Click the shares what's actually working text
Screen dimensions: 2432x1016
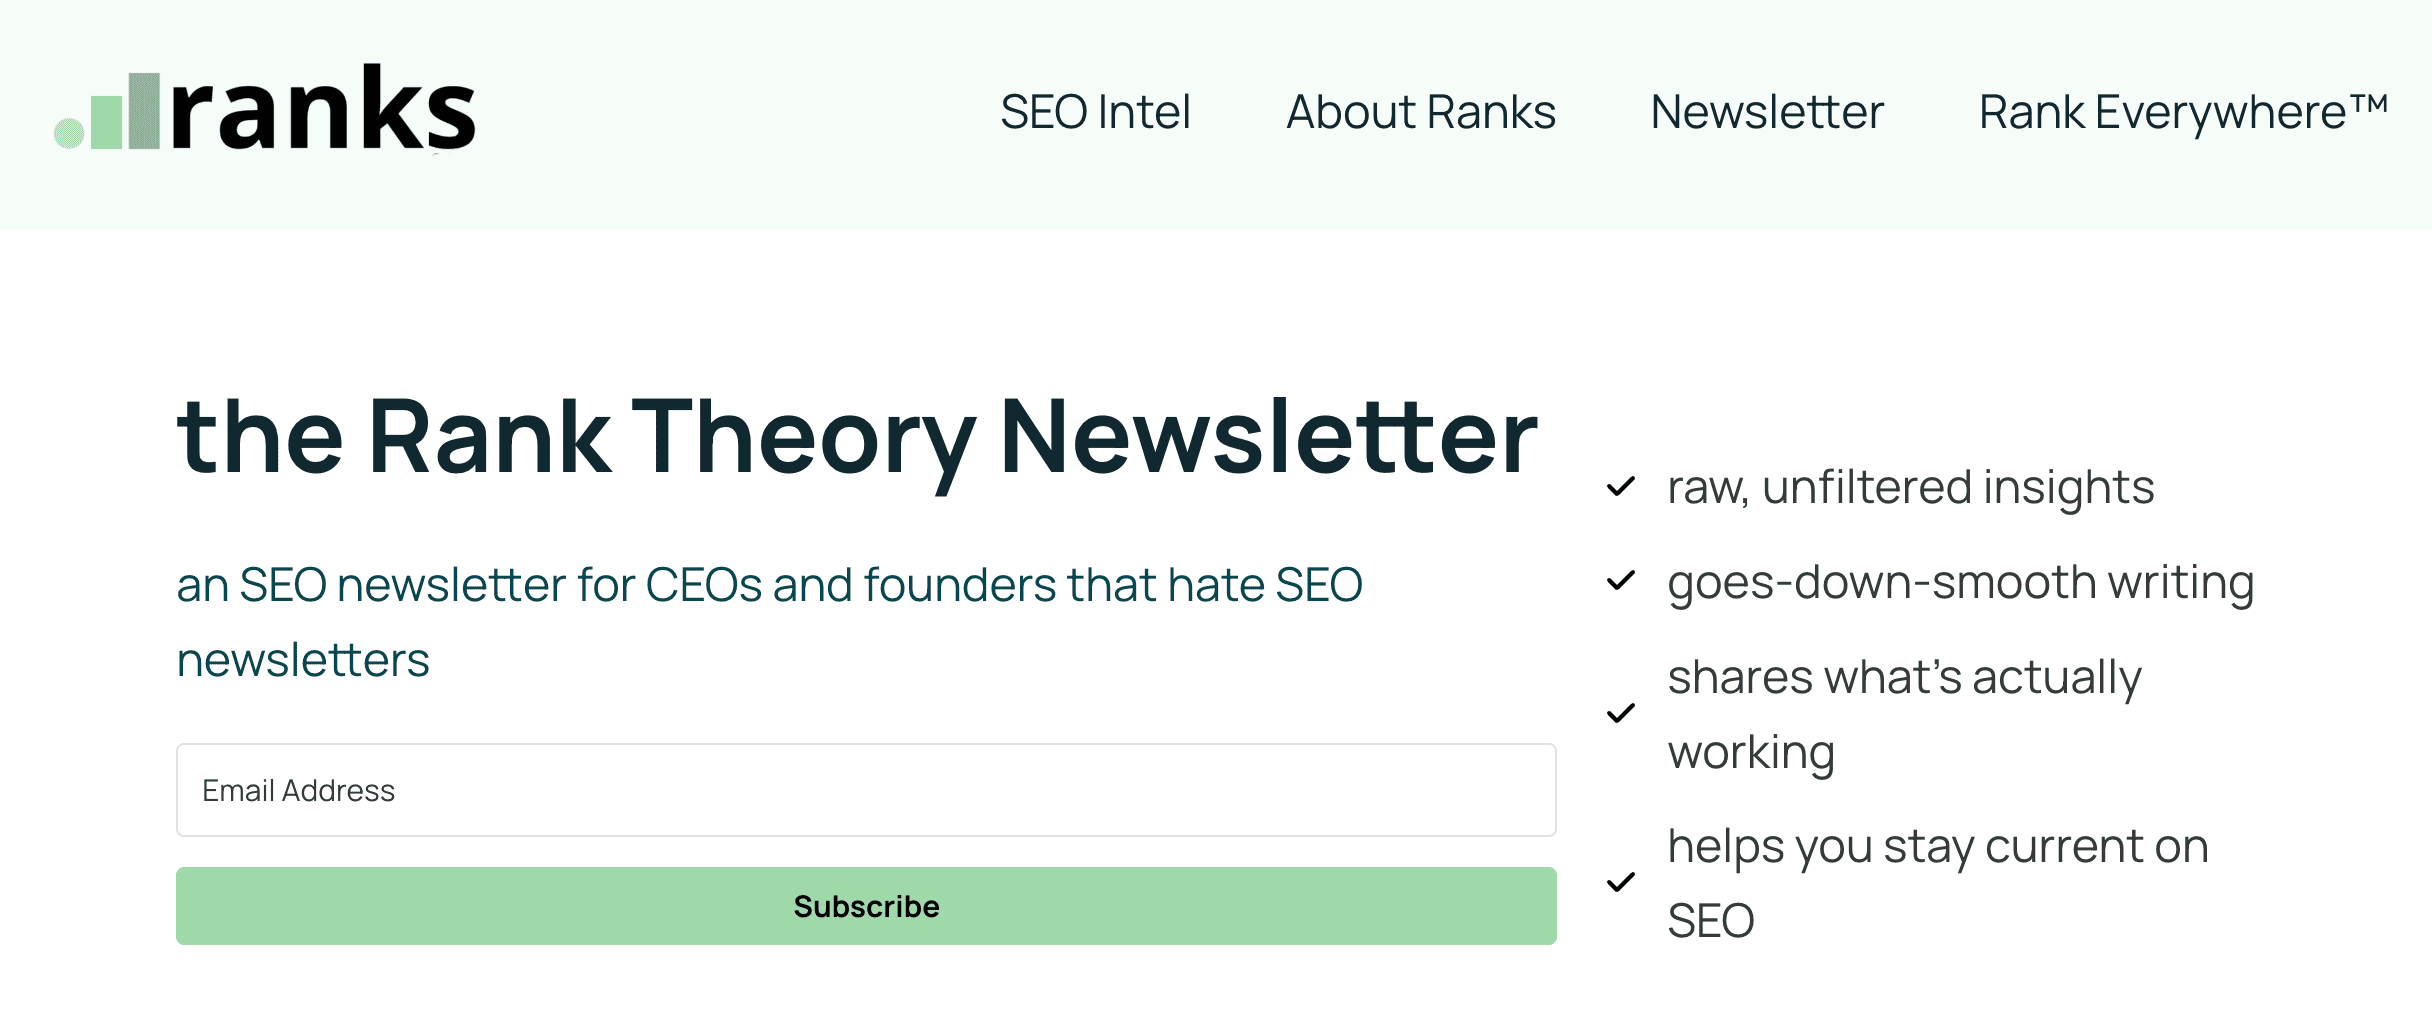1904,714
